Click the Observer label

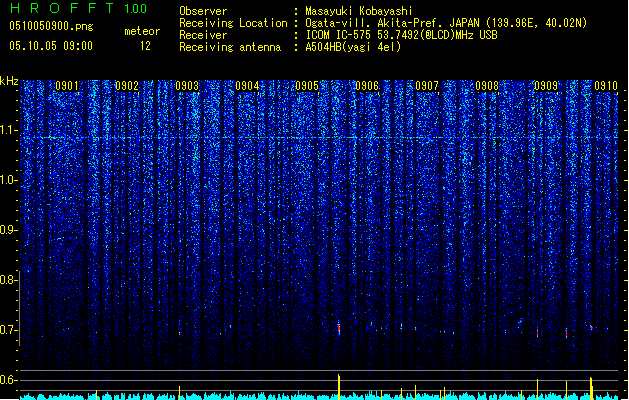point(203,11)
